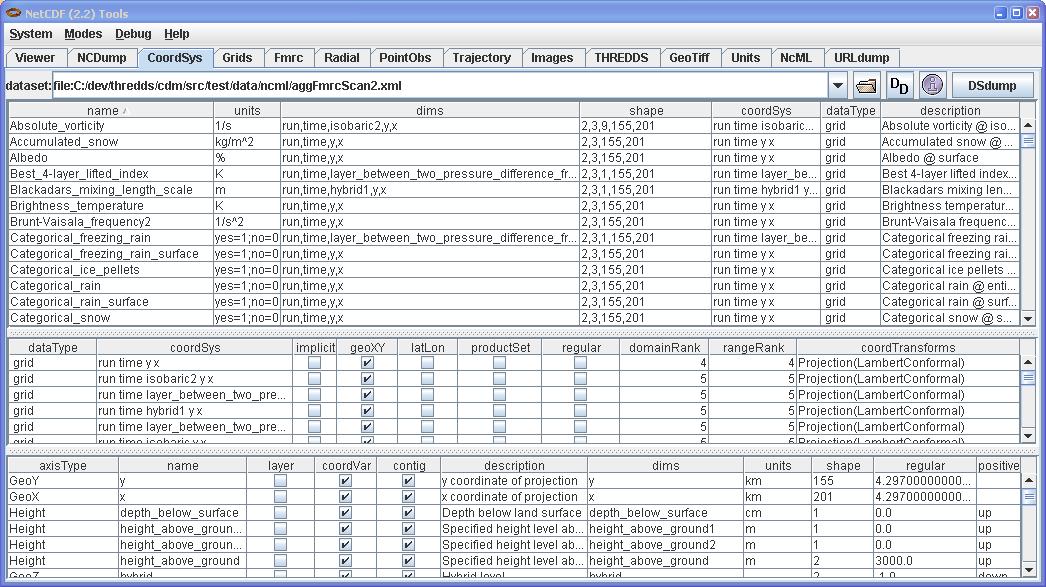Click the DD dataset detail icon
This screenshot has width=1046, height=587.
click(900, 86)
